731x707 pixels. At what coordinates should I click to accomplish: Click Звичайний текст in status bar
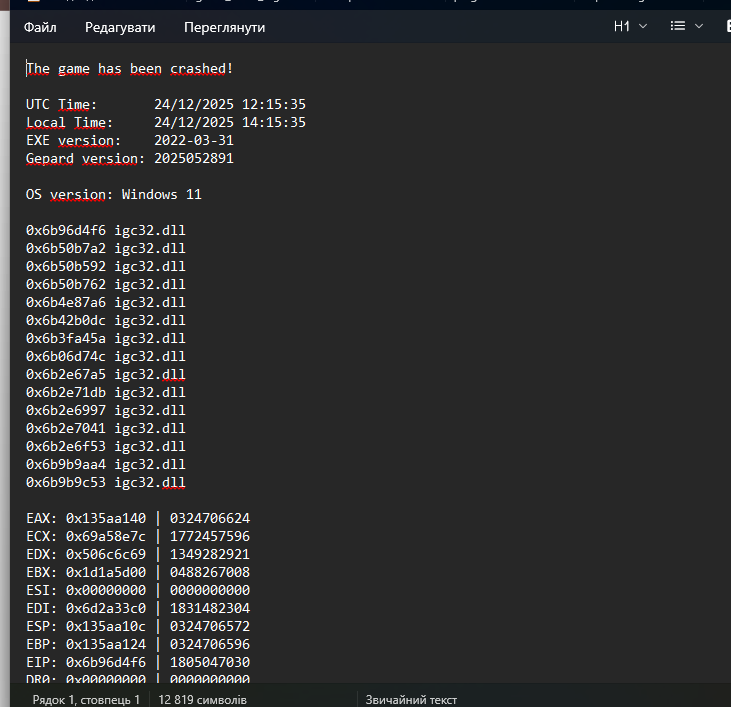pos(411,700)
